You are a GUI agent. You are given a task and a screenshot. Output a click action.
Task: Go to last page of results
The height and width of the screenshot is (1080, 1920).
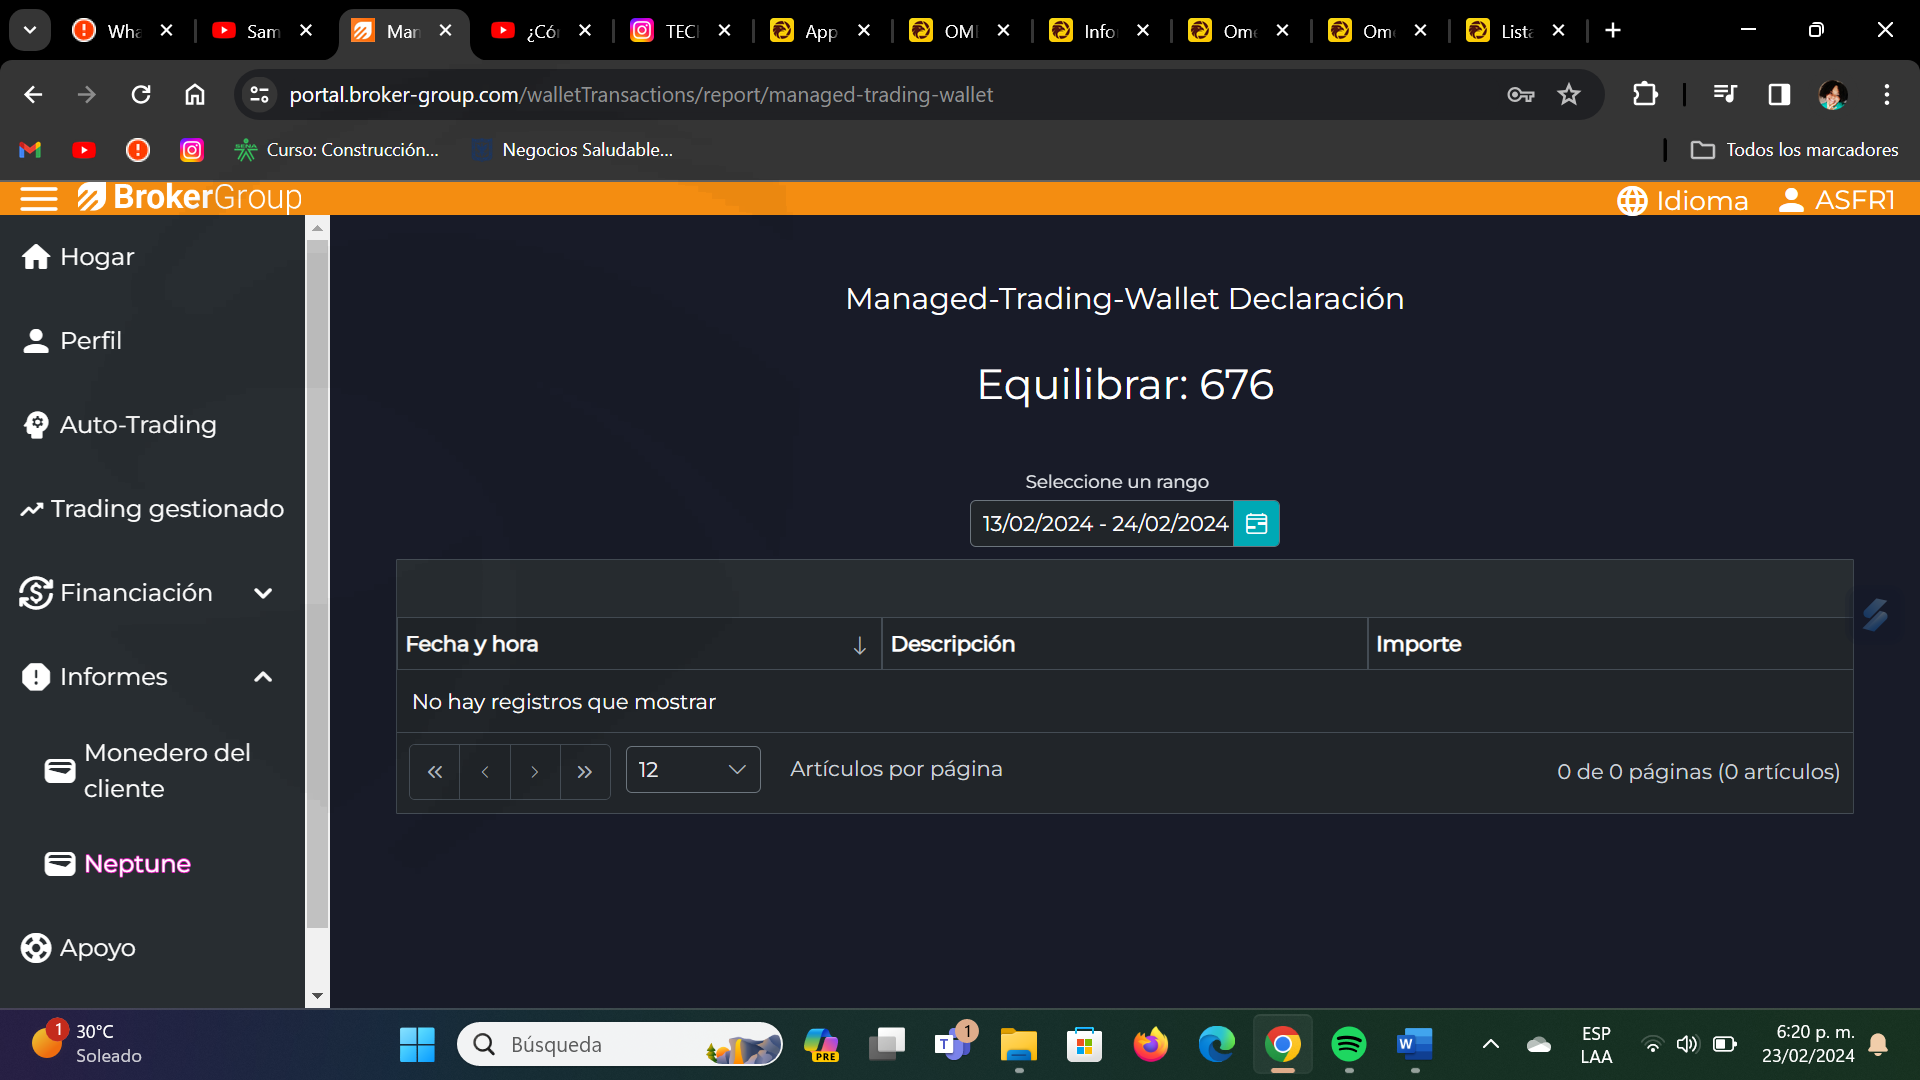coord(585,771)
